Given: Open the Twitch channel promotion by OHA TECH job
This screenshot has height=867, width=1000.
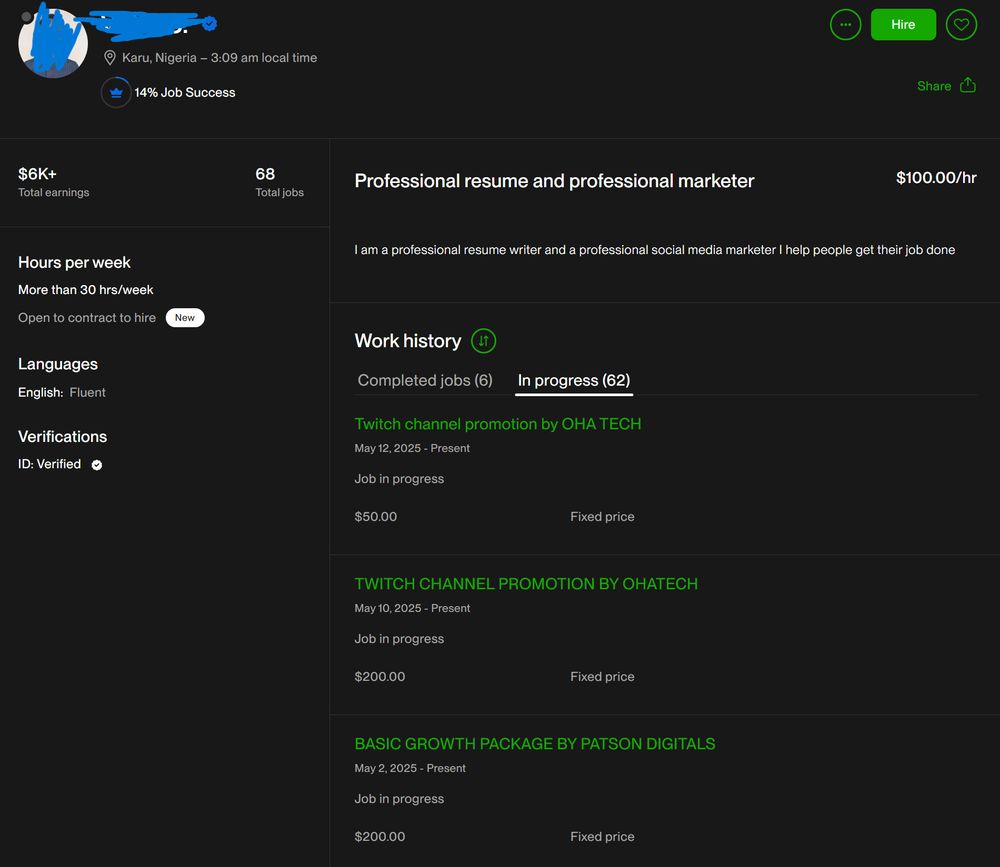Looking at the screenshot, I should click(498, 424).
